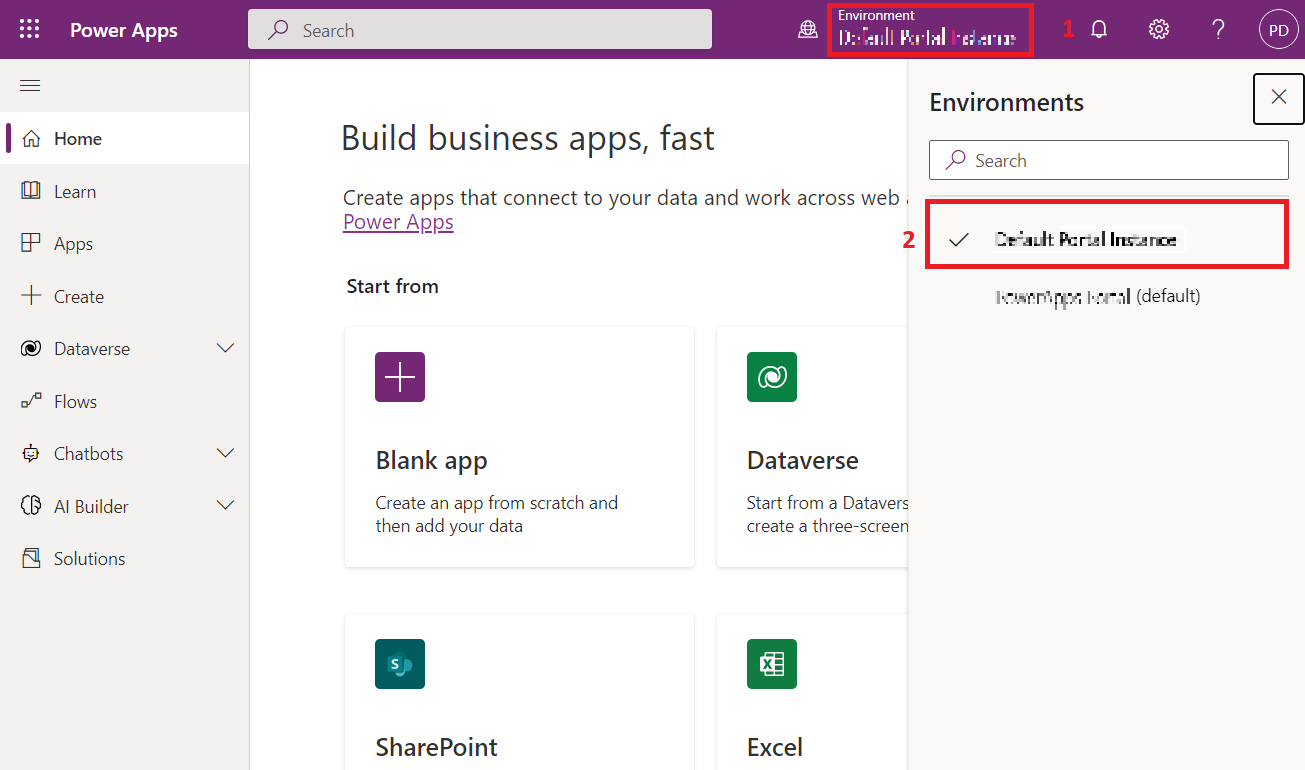Click the Home house icon

31,139
